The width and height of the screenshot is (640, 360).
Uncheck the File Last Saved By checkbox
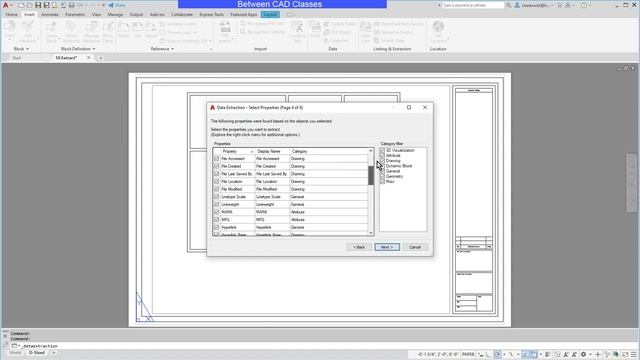point(216,174)
